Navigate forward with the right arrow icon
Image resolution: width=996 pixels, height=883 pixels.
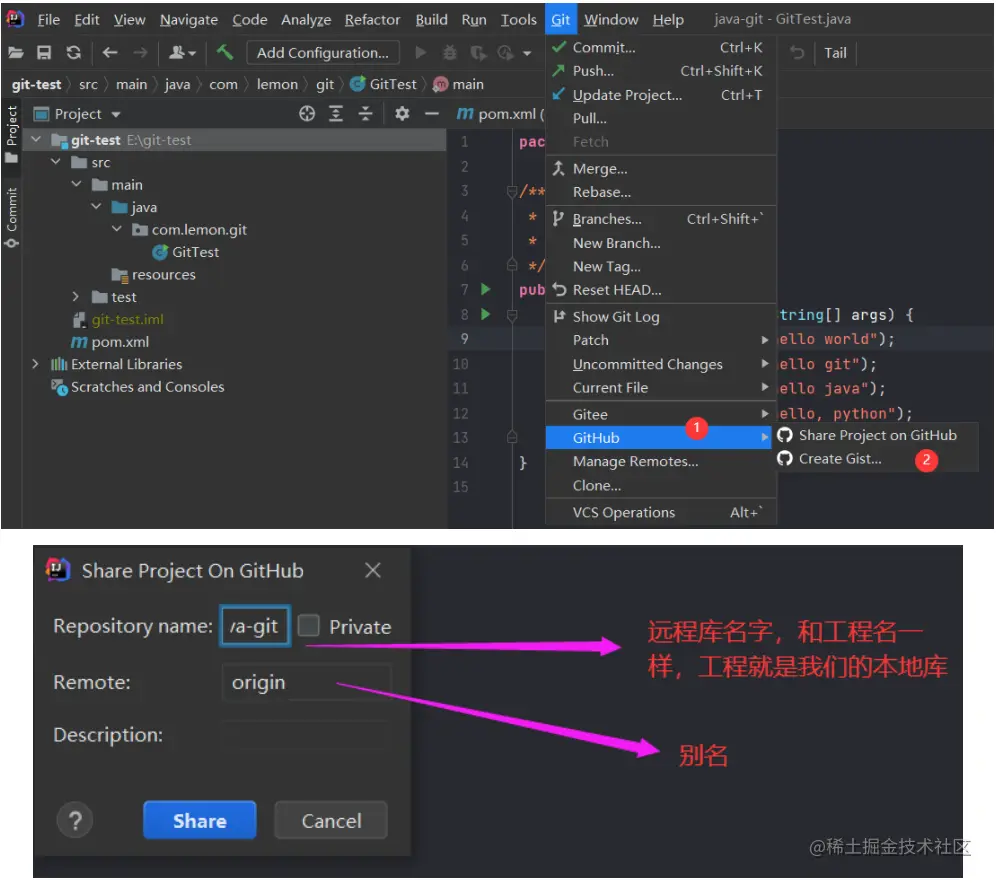pos(140,53)
